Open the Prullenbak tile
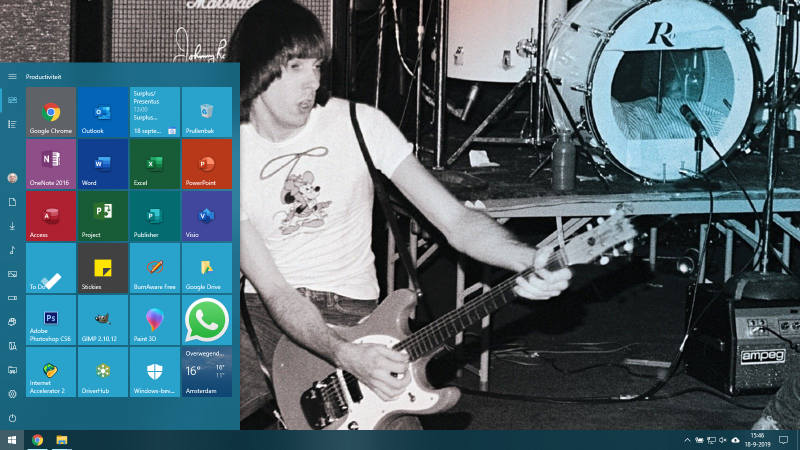 [207, 112]
